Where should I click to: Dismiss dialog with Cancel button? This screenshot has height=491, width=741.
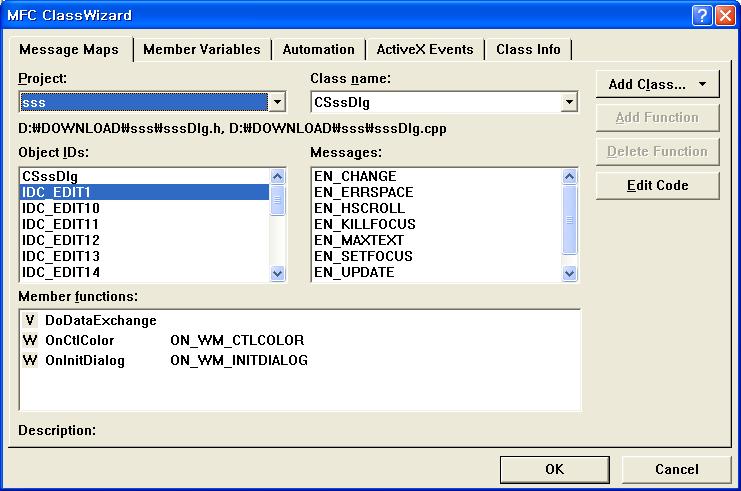676,469
